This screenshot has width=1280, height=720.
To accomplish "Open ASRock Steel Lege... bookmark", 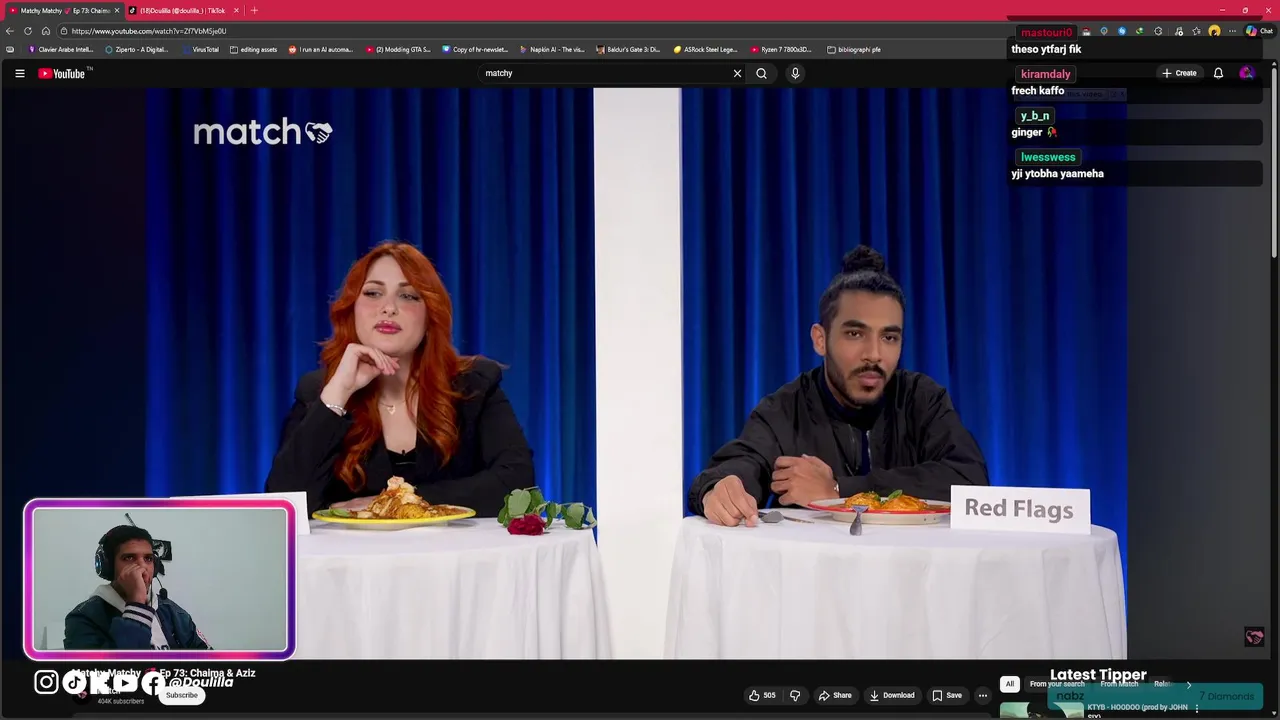I will [705, 49].
